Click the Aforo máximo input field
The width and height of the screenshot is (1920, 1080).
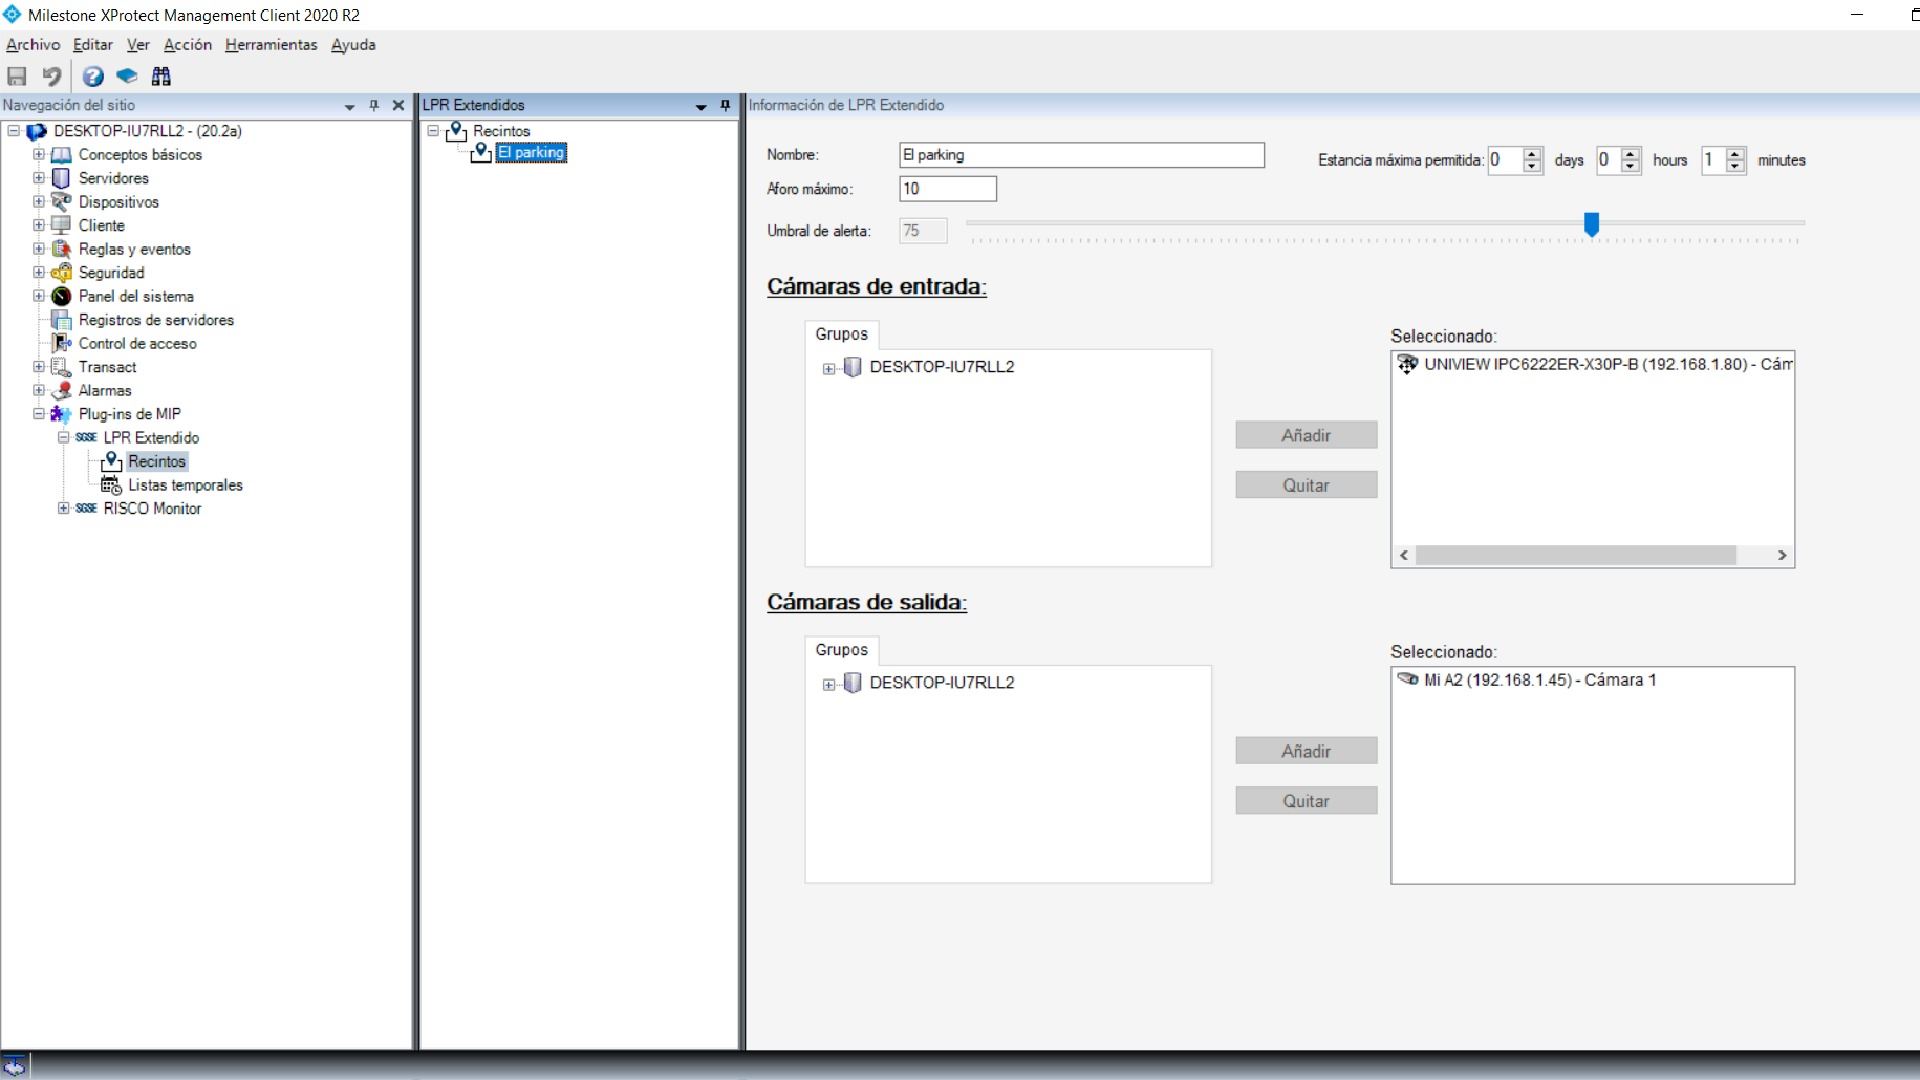(948, 189)
